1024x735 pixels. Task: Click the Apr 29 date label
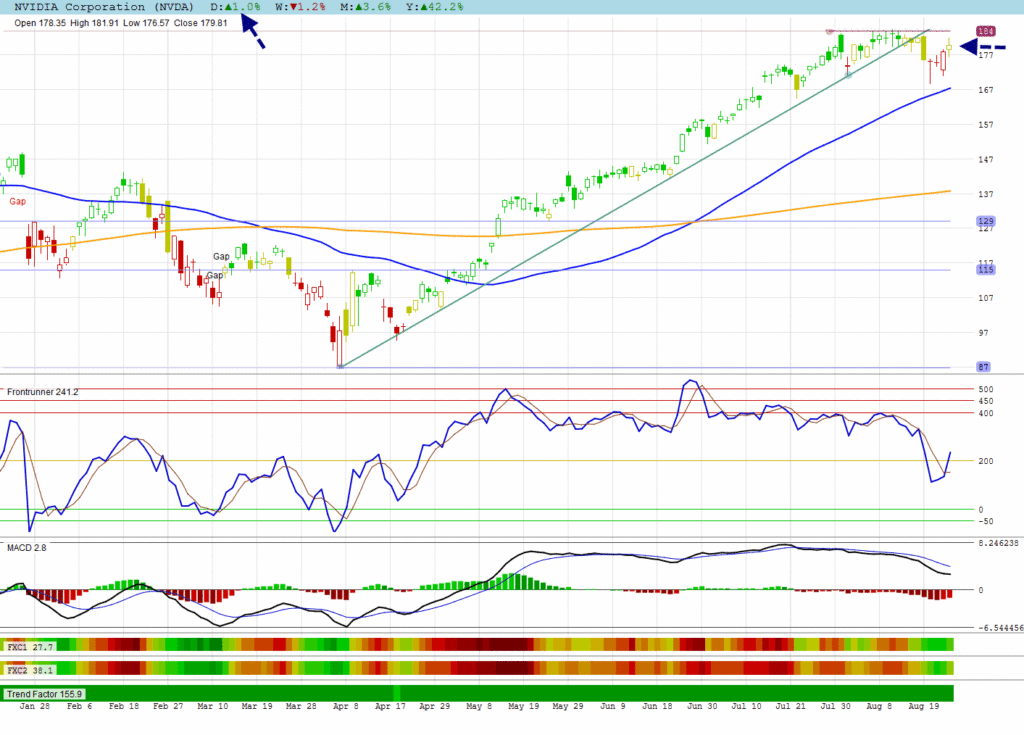435,706
